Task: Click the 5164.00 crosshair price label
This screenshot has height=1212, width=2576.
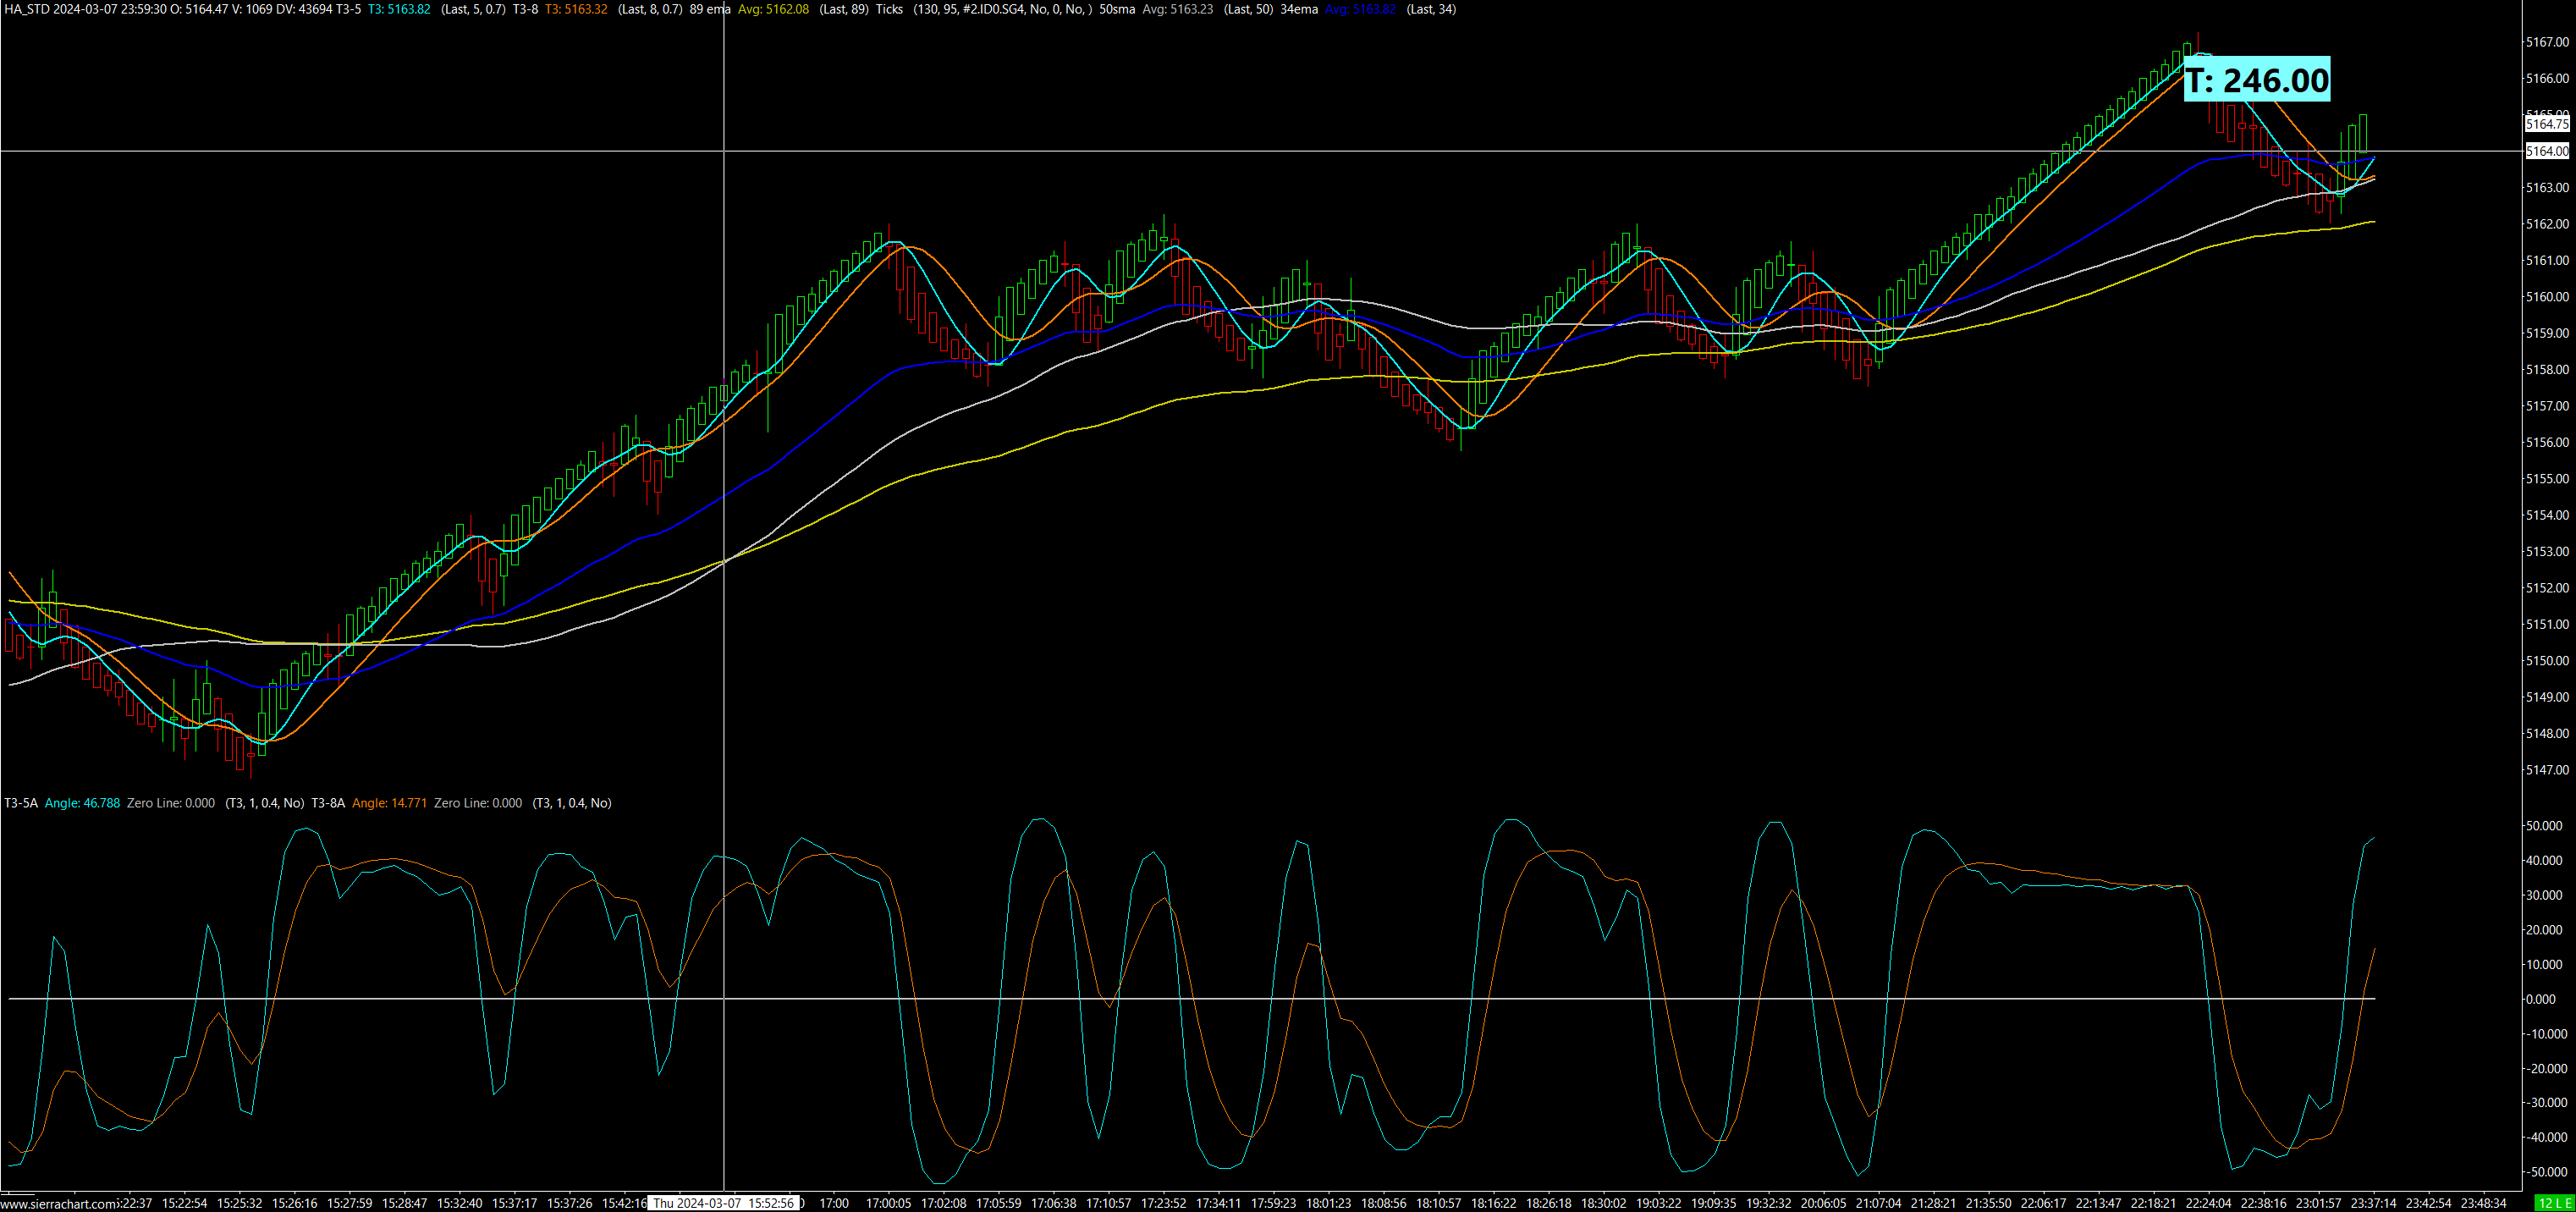Action: tap(2546, 151)
